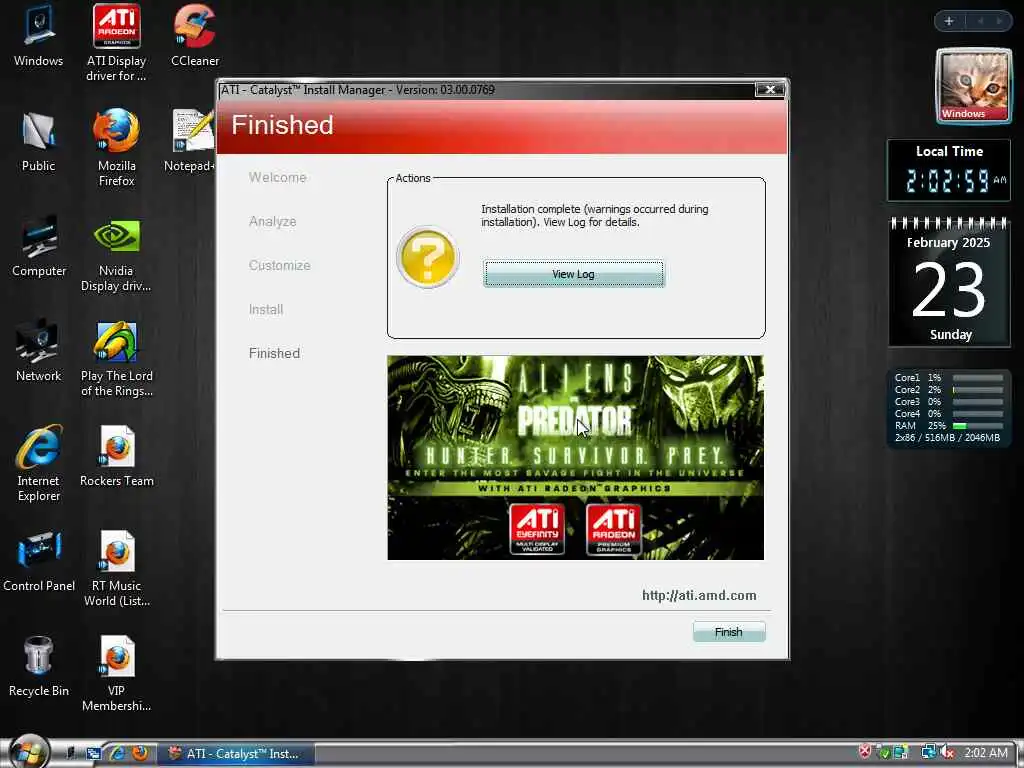Click the sidebar next page arrow
The height and width of the screenshot is (768, 1024).
[999, 21]
